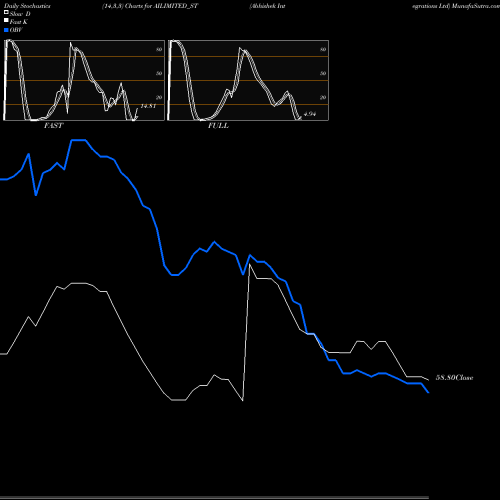Click the Fast K legend swatch
This screenshot has height=500, width=500.
[6, 20]
